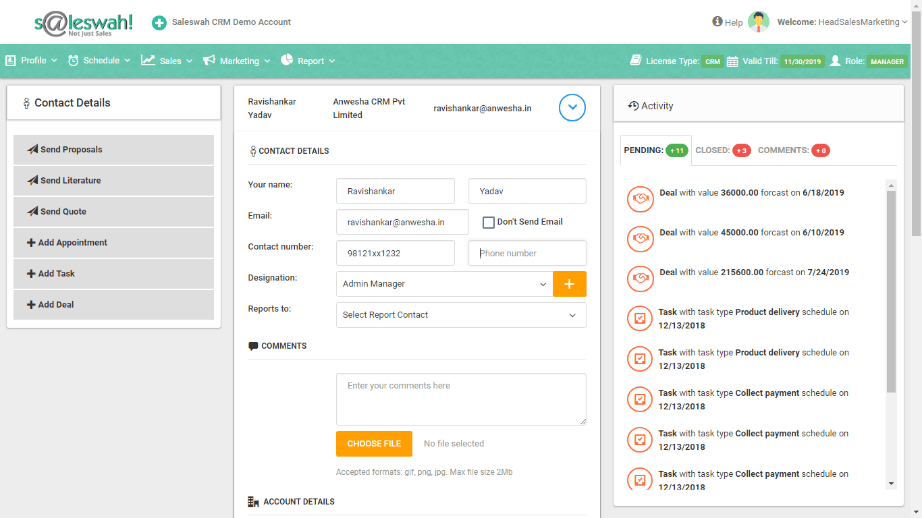The width and height of the screenshot is (922, 518).
Task: Click the second Collect payment task icon
Action: tap(640, 440)
